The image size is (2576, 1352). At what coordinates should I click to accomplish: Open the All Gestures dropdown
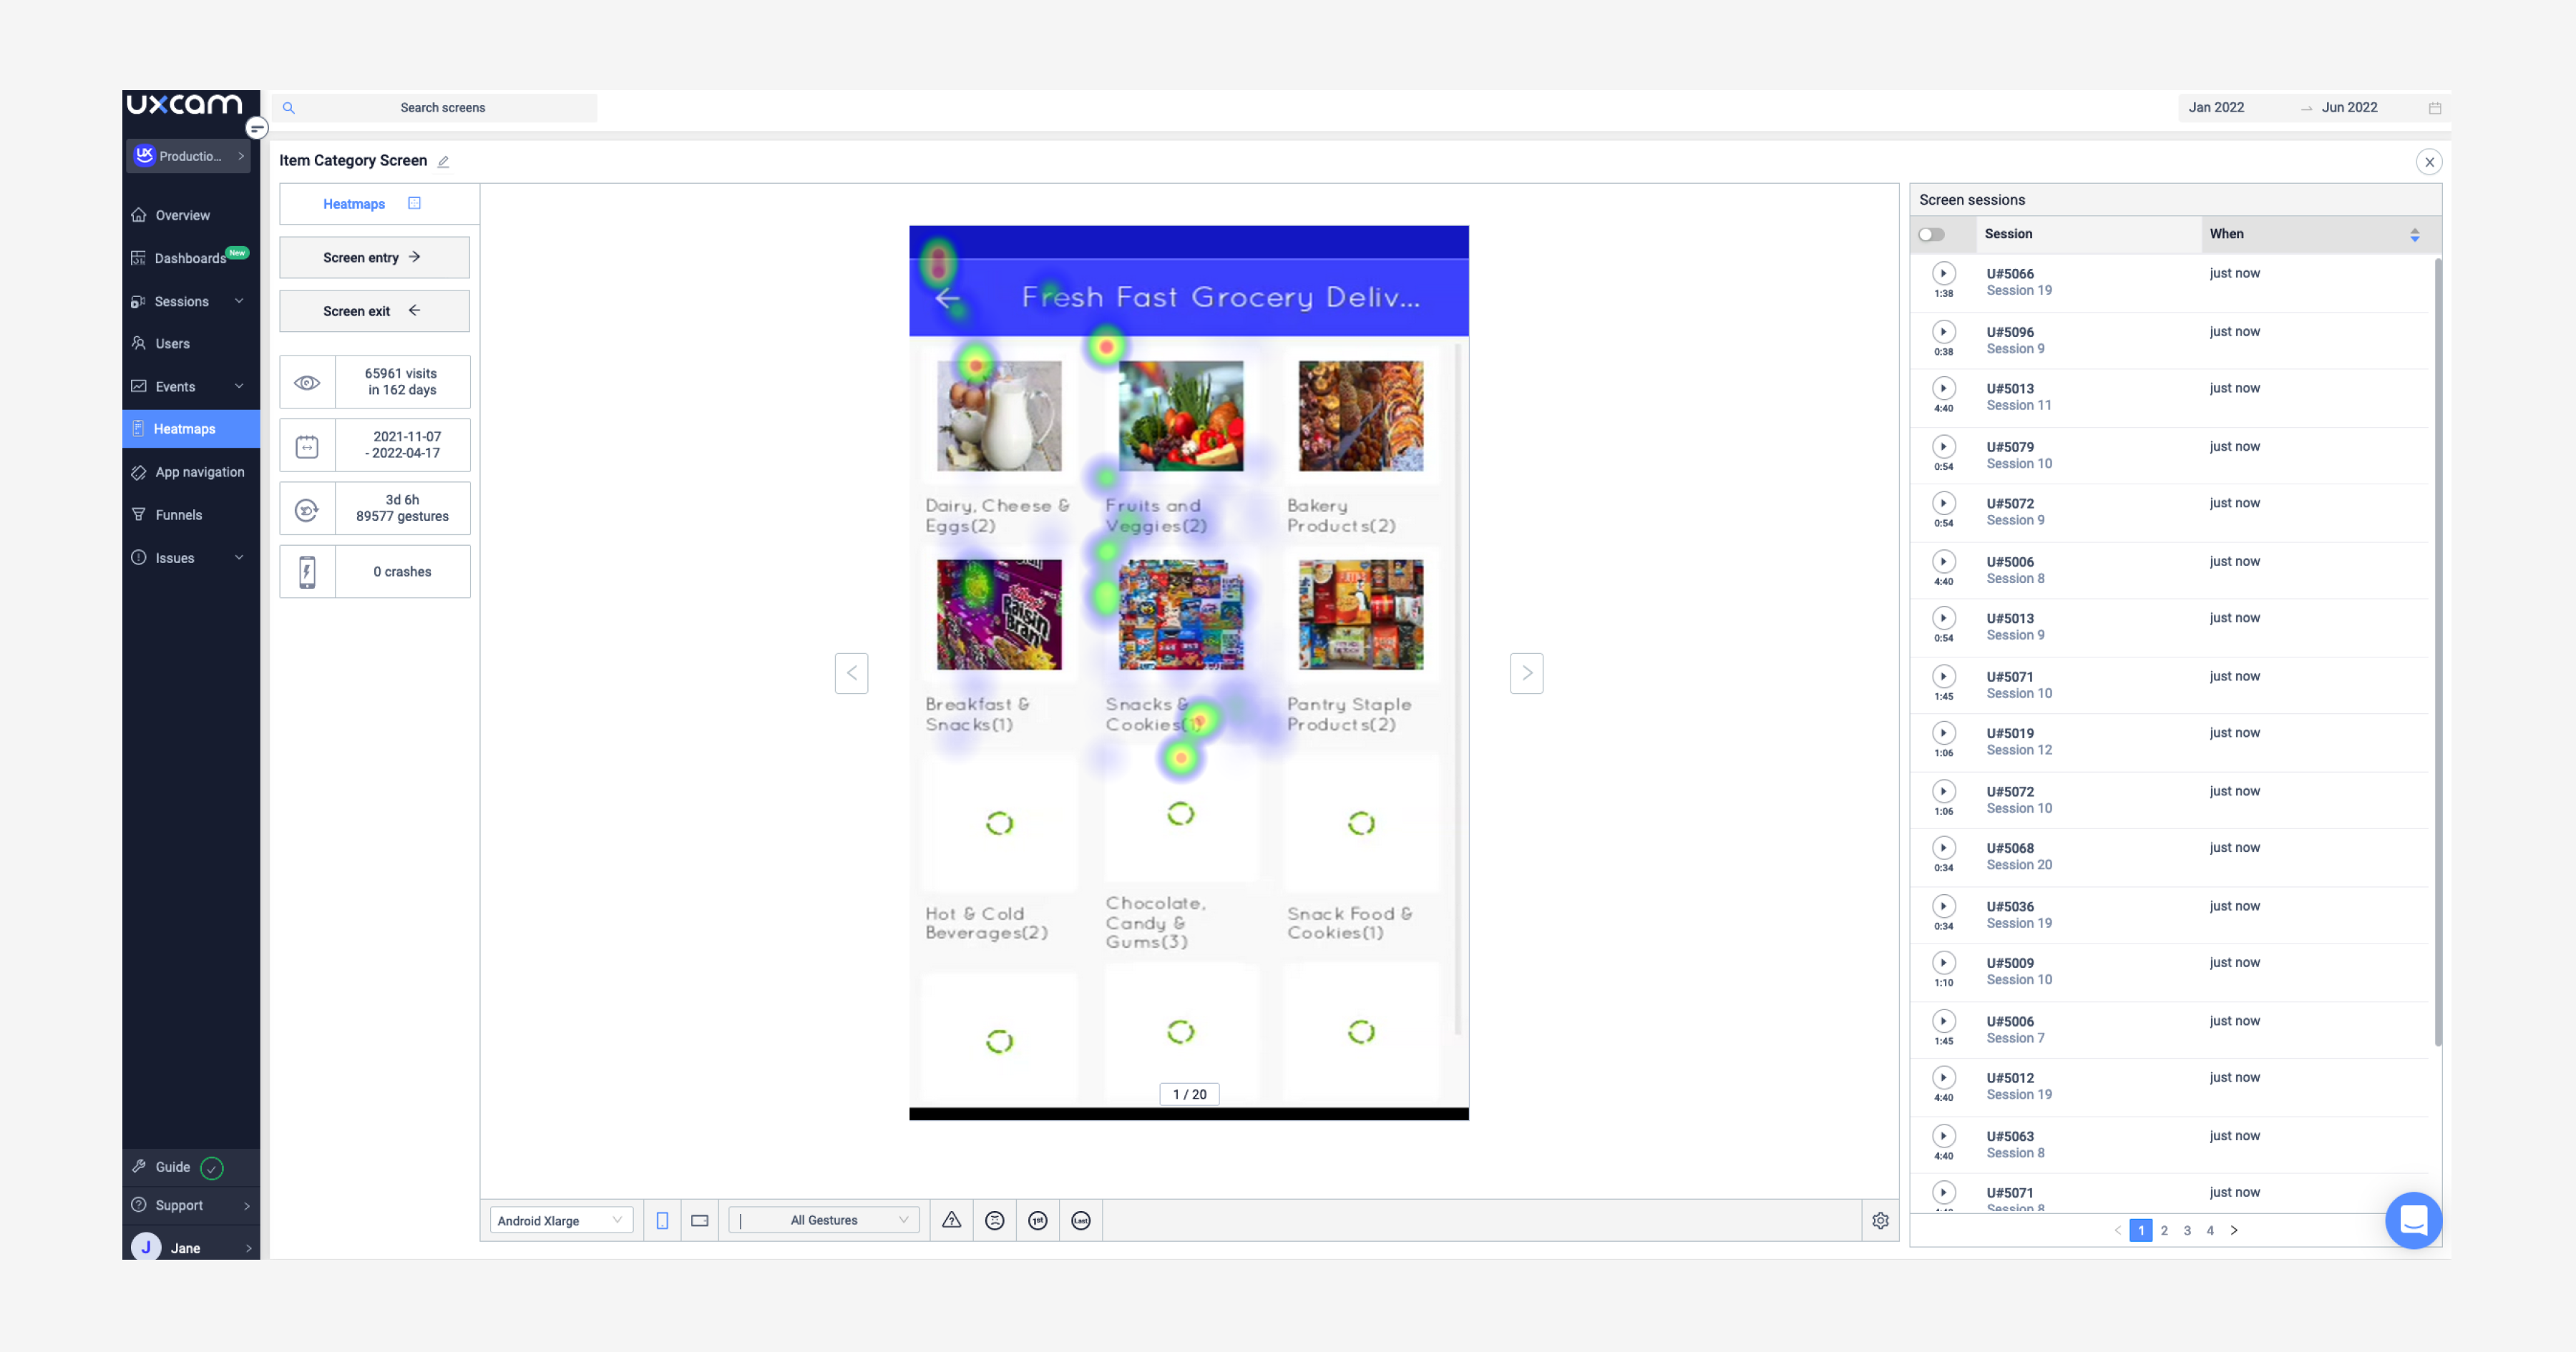point(823,1219)
